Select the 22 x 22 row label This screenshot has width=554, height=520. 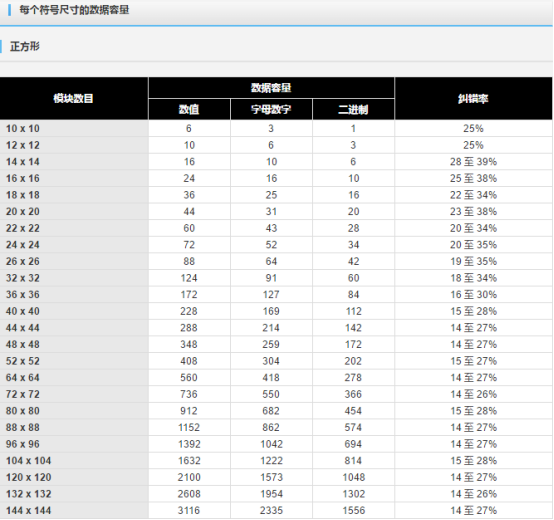[x=23, y=228]
